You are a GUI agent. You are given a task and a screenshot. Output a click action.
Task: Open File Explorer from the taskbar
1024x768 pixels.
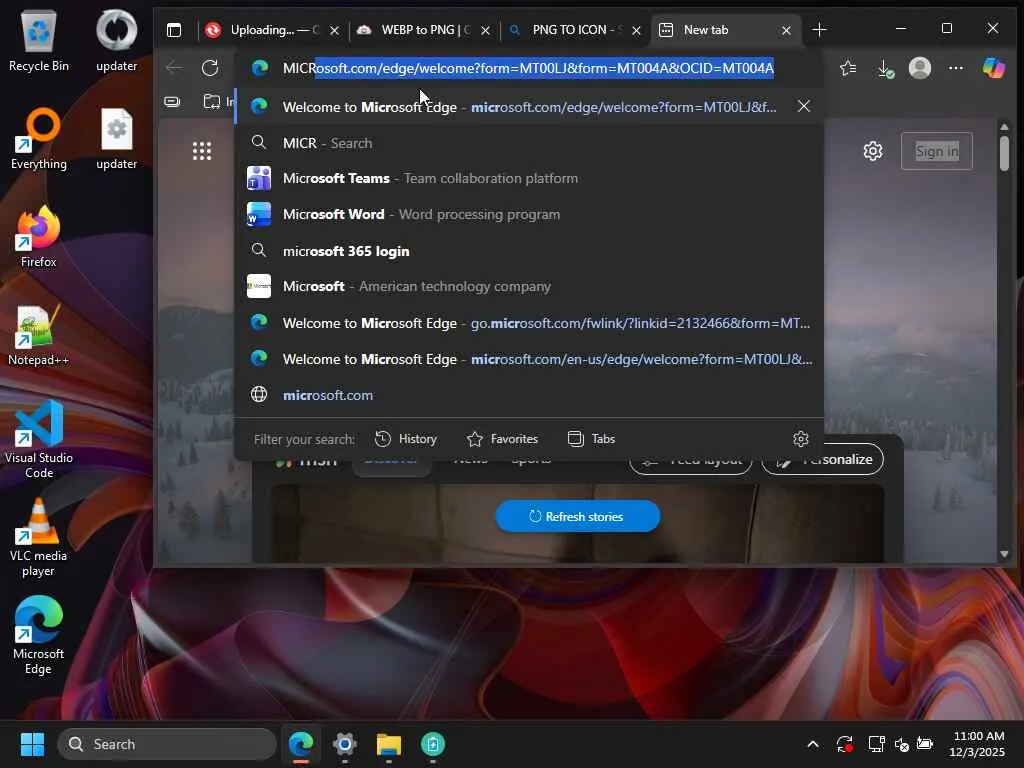(x=389, y=744)
